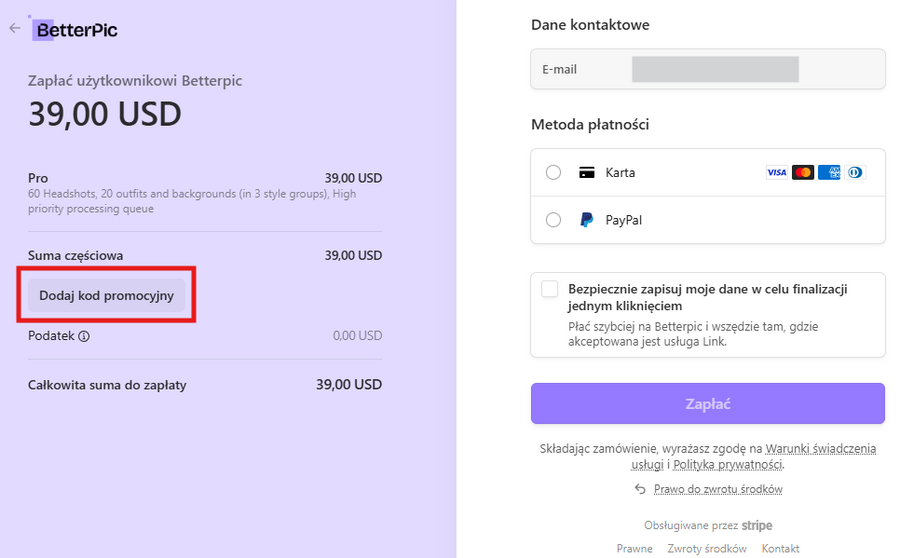The width and height of the screenshot is (900, 558).
Task: Click the tax info icon
Action: click(84, 336)
